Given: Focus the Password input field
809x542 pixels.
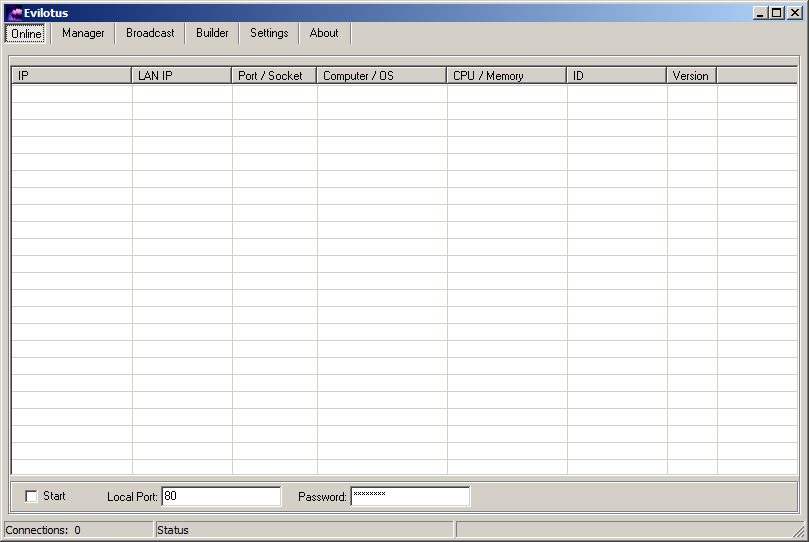Looking at the screenshot, I should [410, 497].
